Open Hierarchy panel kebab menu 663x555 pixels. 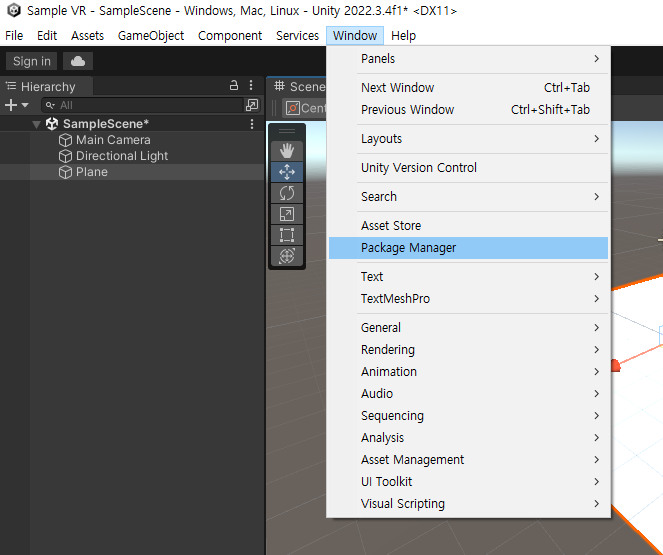tap(251, 85)
